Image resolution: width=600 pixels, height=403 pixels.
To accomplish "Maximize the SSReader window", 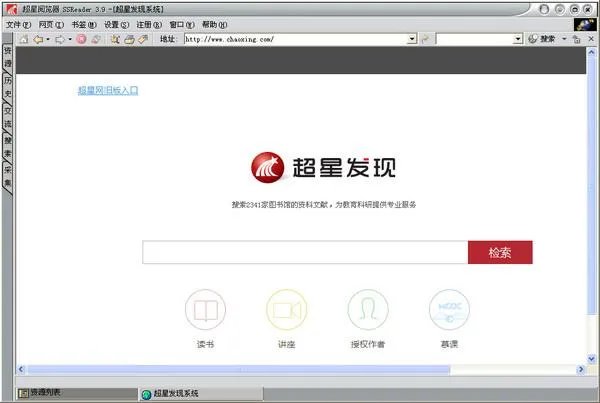I will (x=575, y=9).
